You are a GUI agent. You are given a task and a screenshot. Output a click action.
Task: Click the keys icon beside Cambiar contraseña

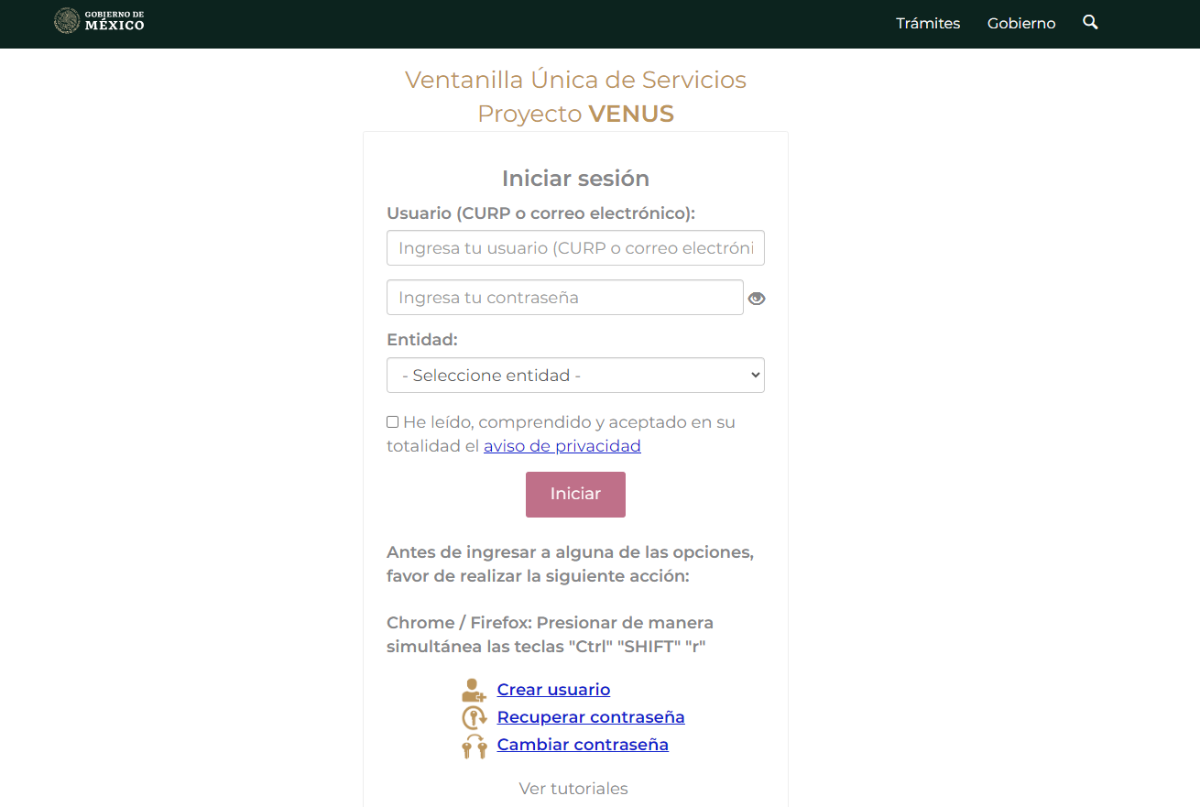coord(473,745)
